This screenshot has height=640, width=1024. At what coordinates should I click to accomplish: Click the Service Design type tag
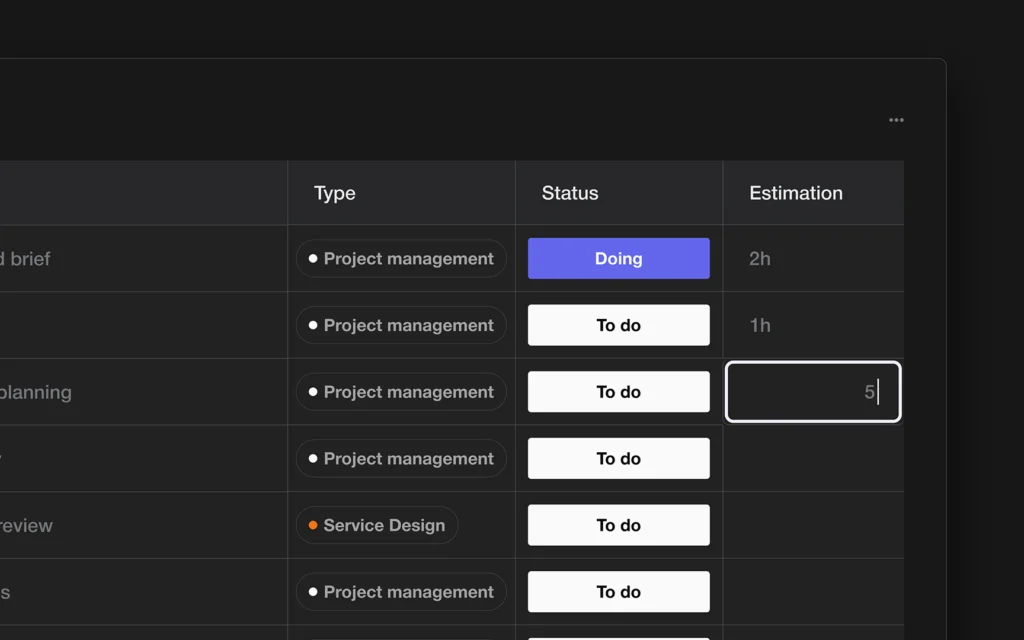pos(377,525)
